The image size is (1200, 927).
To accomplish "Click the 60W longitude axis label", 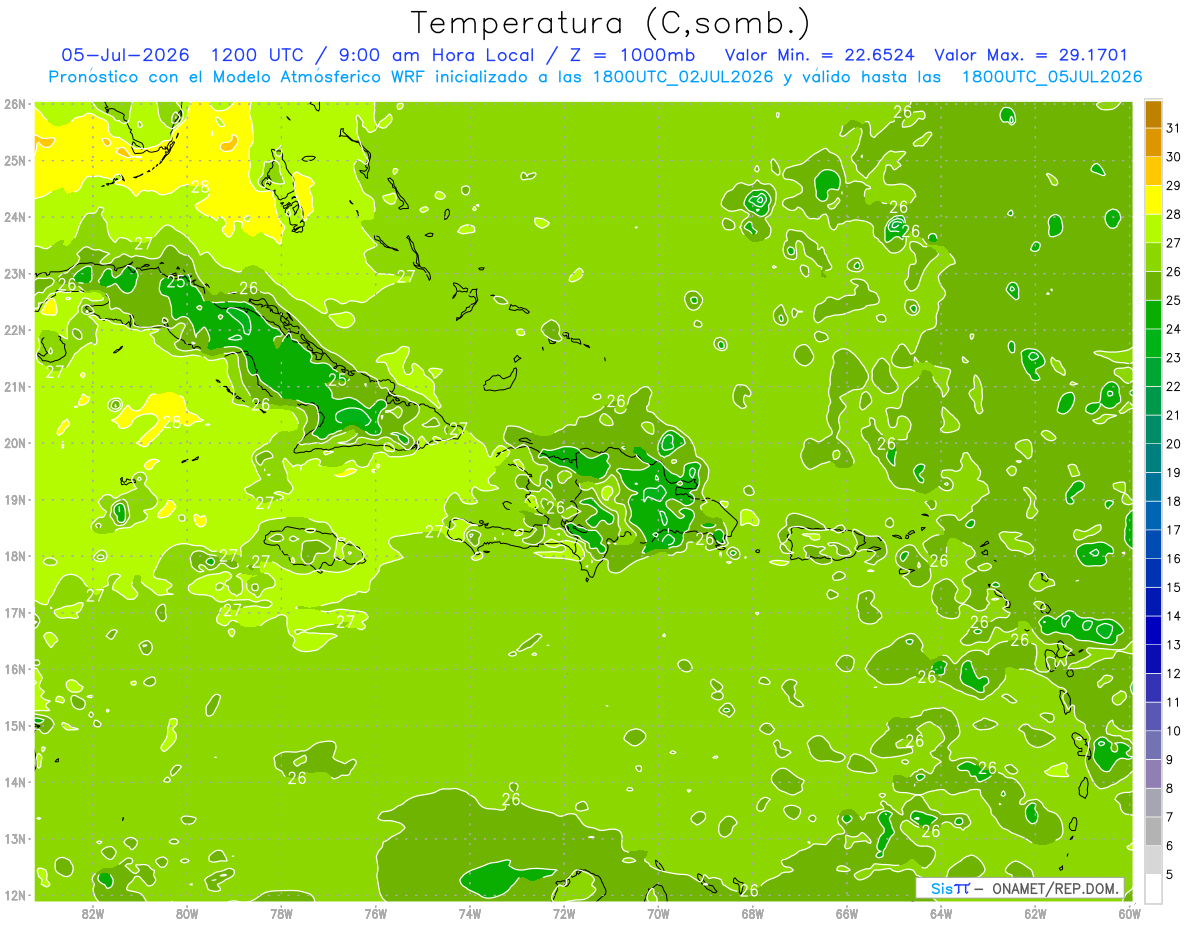I will point(1130,912).
